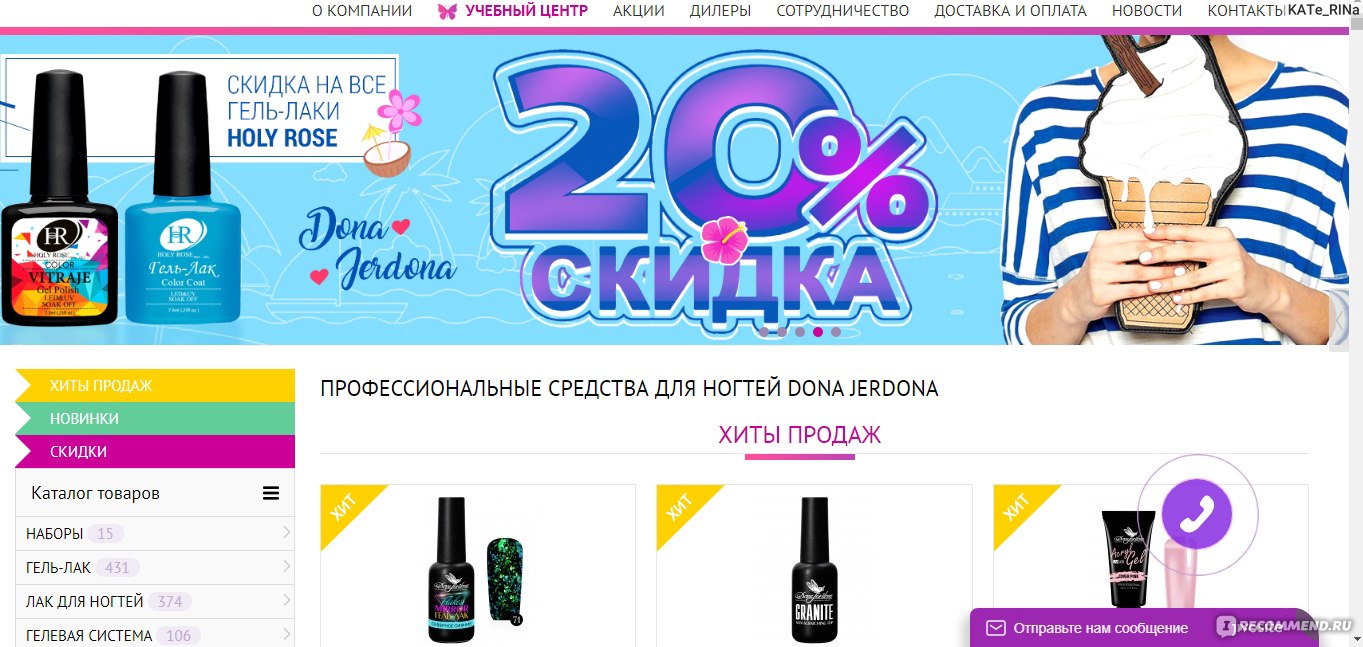Click the purple phone callback icon
Image resolution: width=1363 pixels, height=647 pixels.
(x=1197, y=514)
